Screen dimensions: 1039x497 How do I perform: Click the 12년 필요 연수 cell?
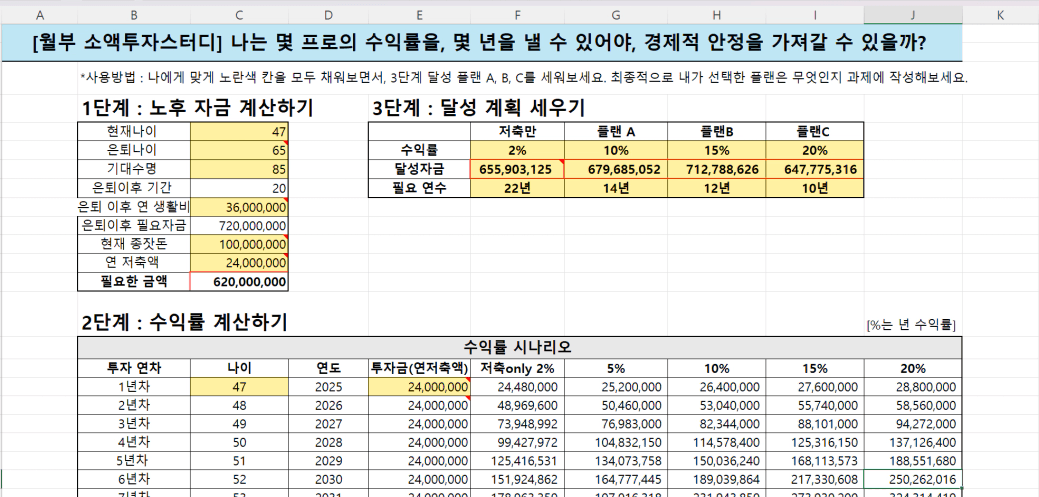click(716, 188)
